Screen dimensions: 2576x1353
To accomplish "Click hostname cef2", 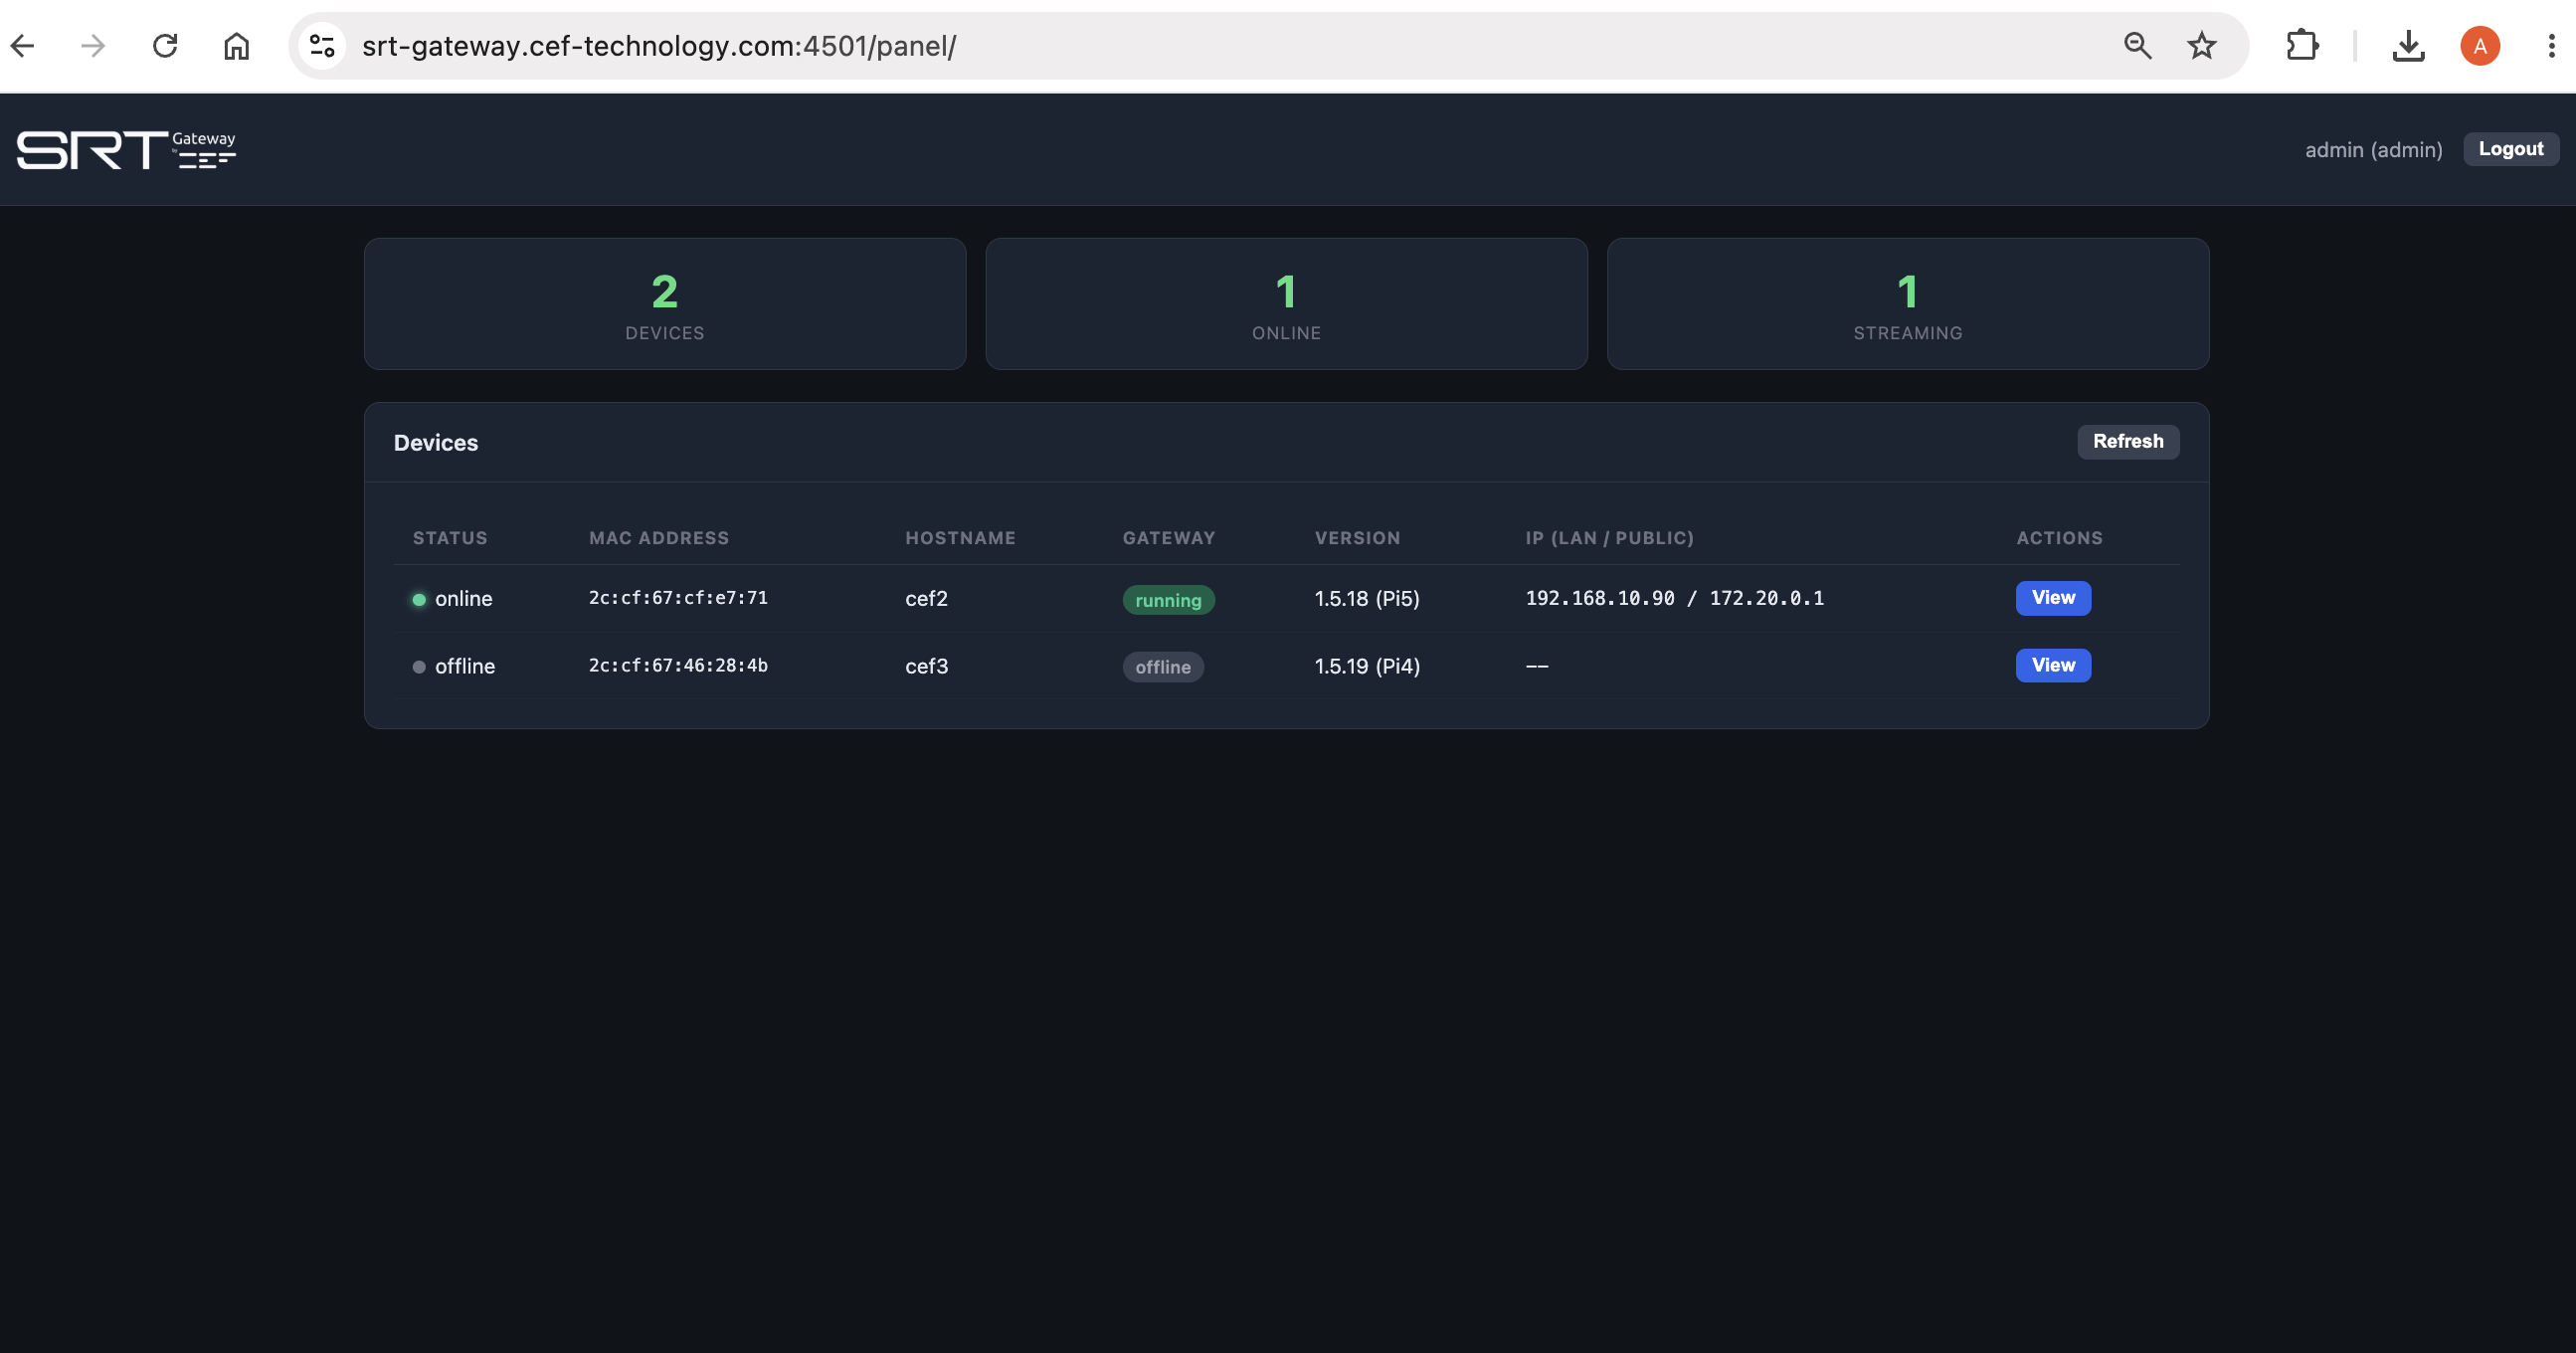I will [x=926, y=599].
